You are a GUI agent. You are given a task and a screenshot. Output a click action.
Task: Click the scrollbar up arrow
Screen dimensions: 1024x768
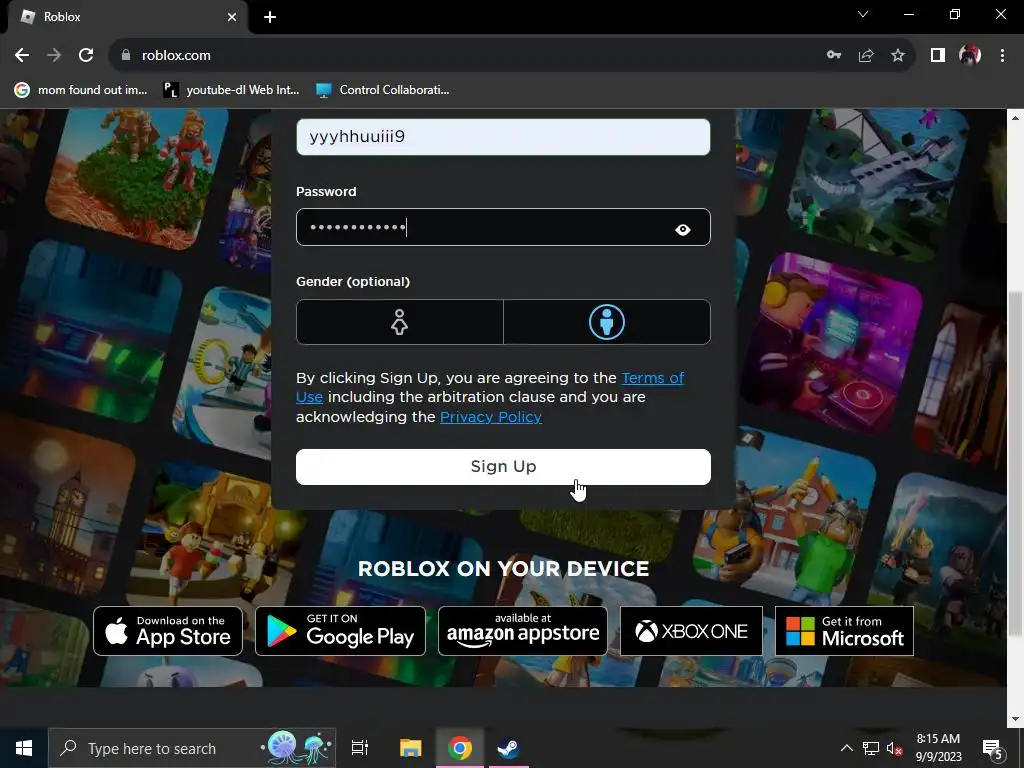click(x=1015, y=118)
